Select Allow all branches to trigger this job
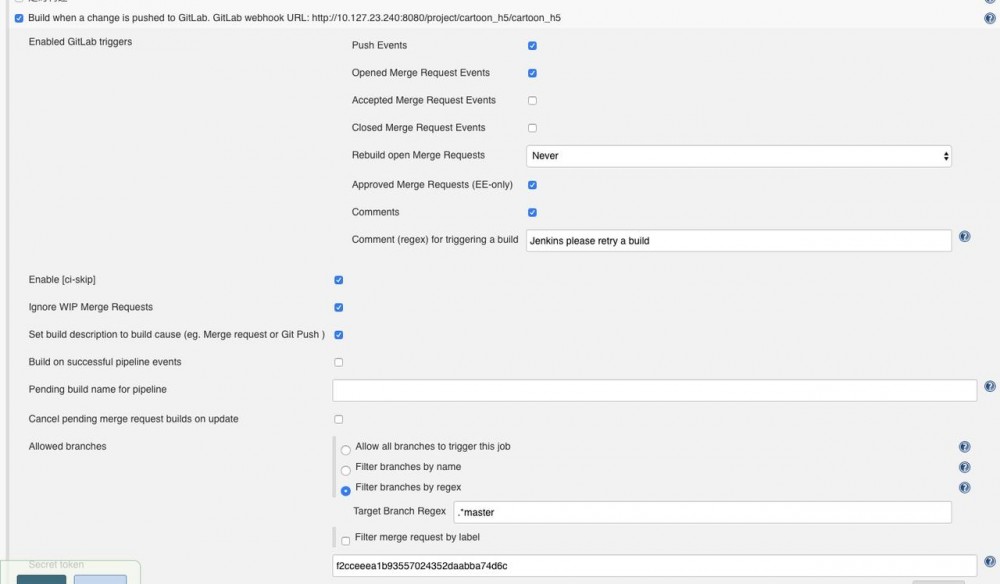 [346, 450]
